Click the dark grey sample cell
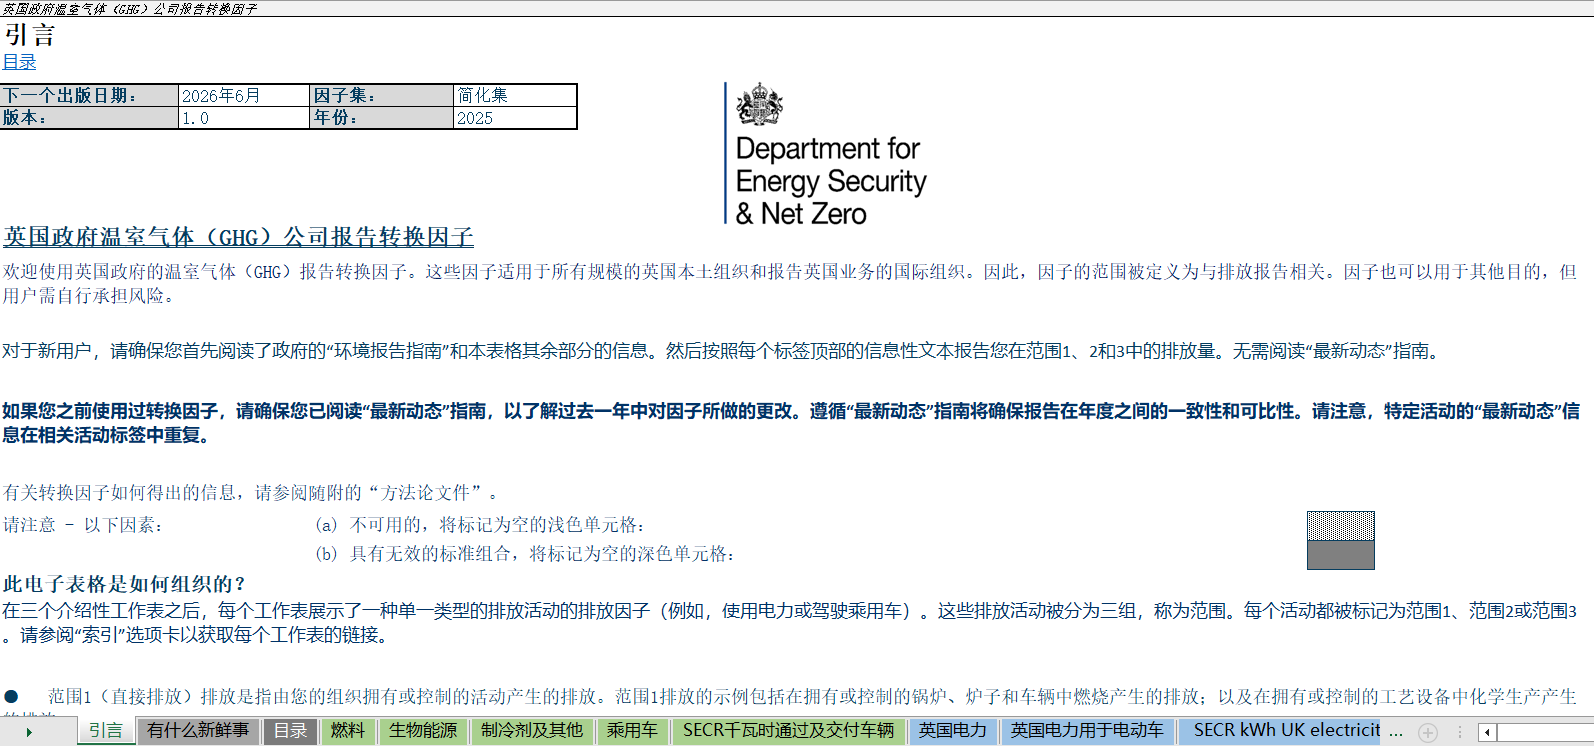 [1341, 555]
